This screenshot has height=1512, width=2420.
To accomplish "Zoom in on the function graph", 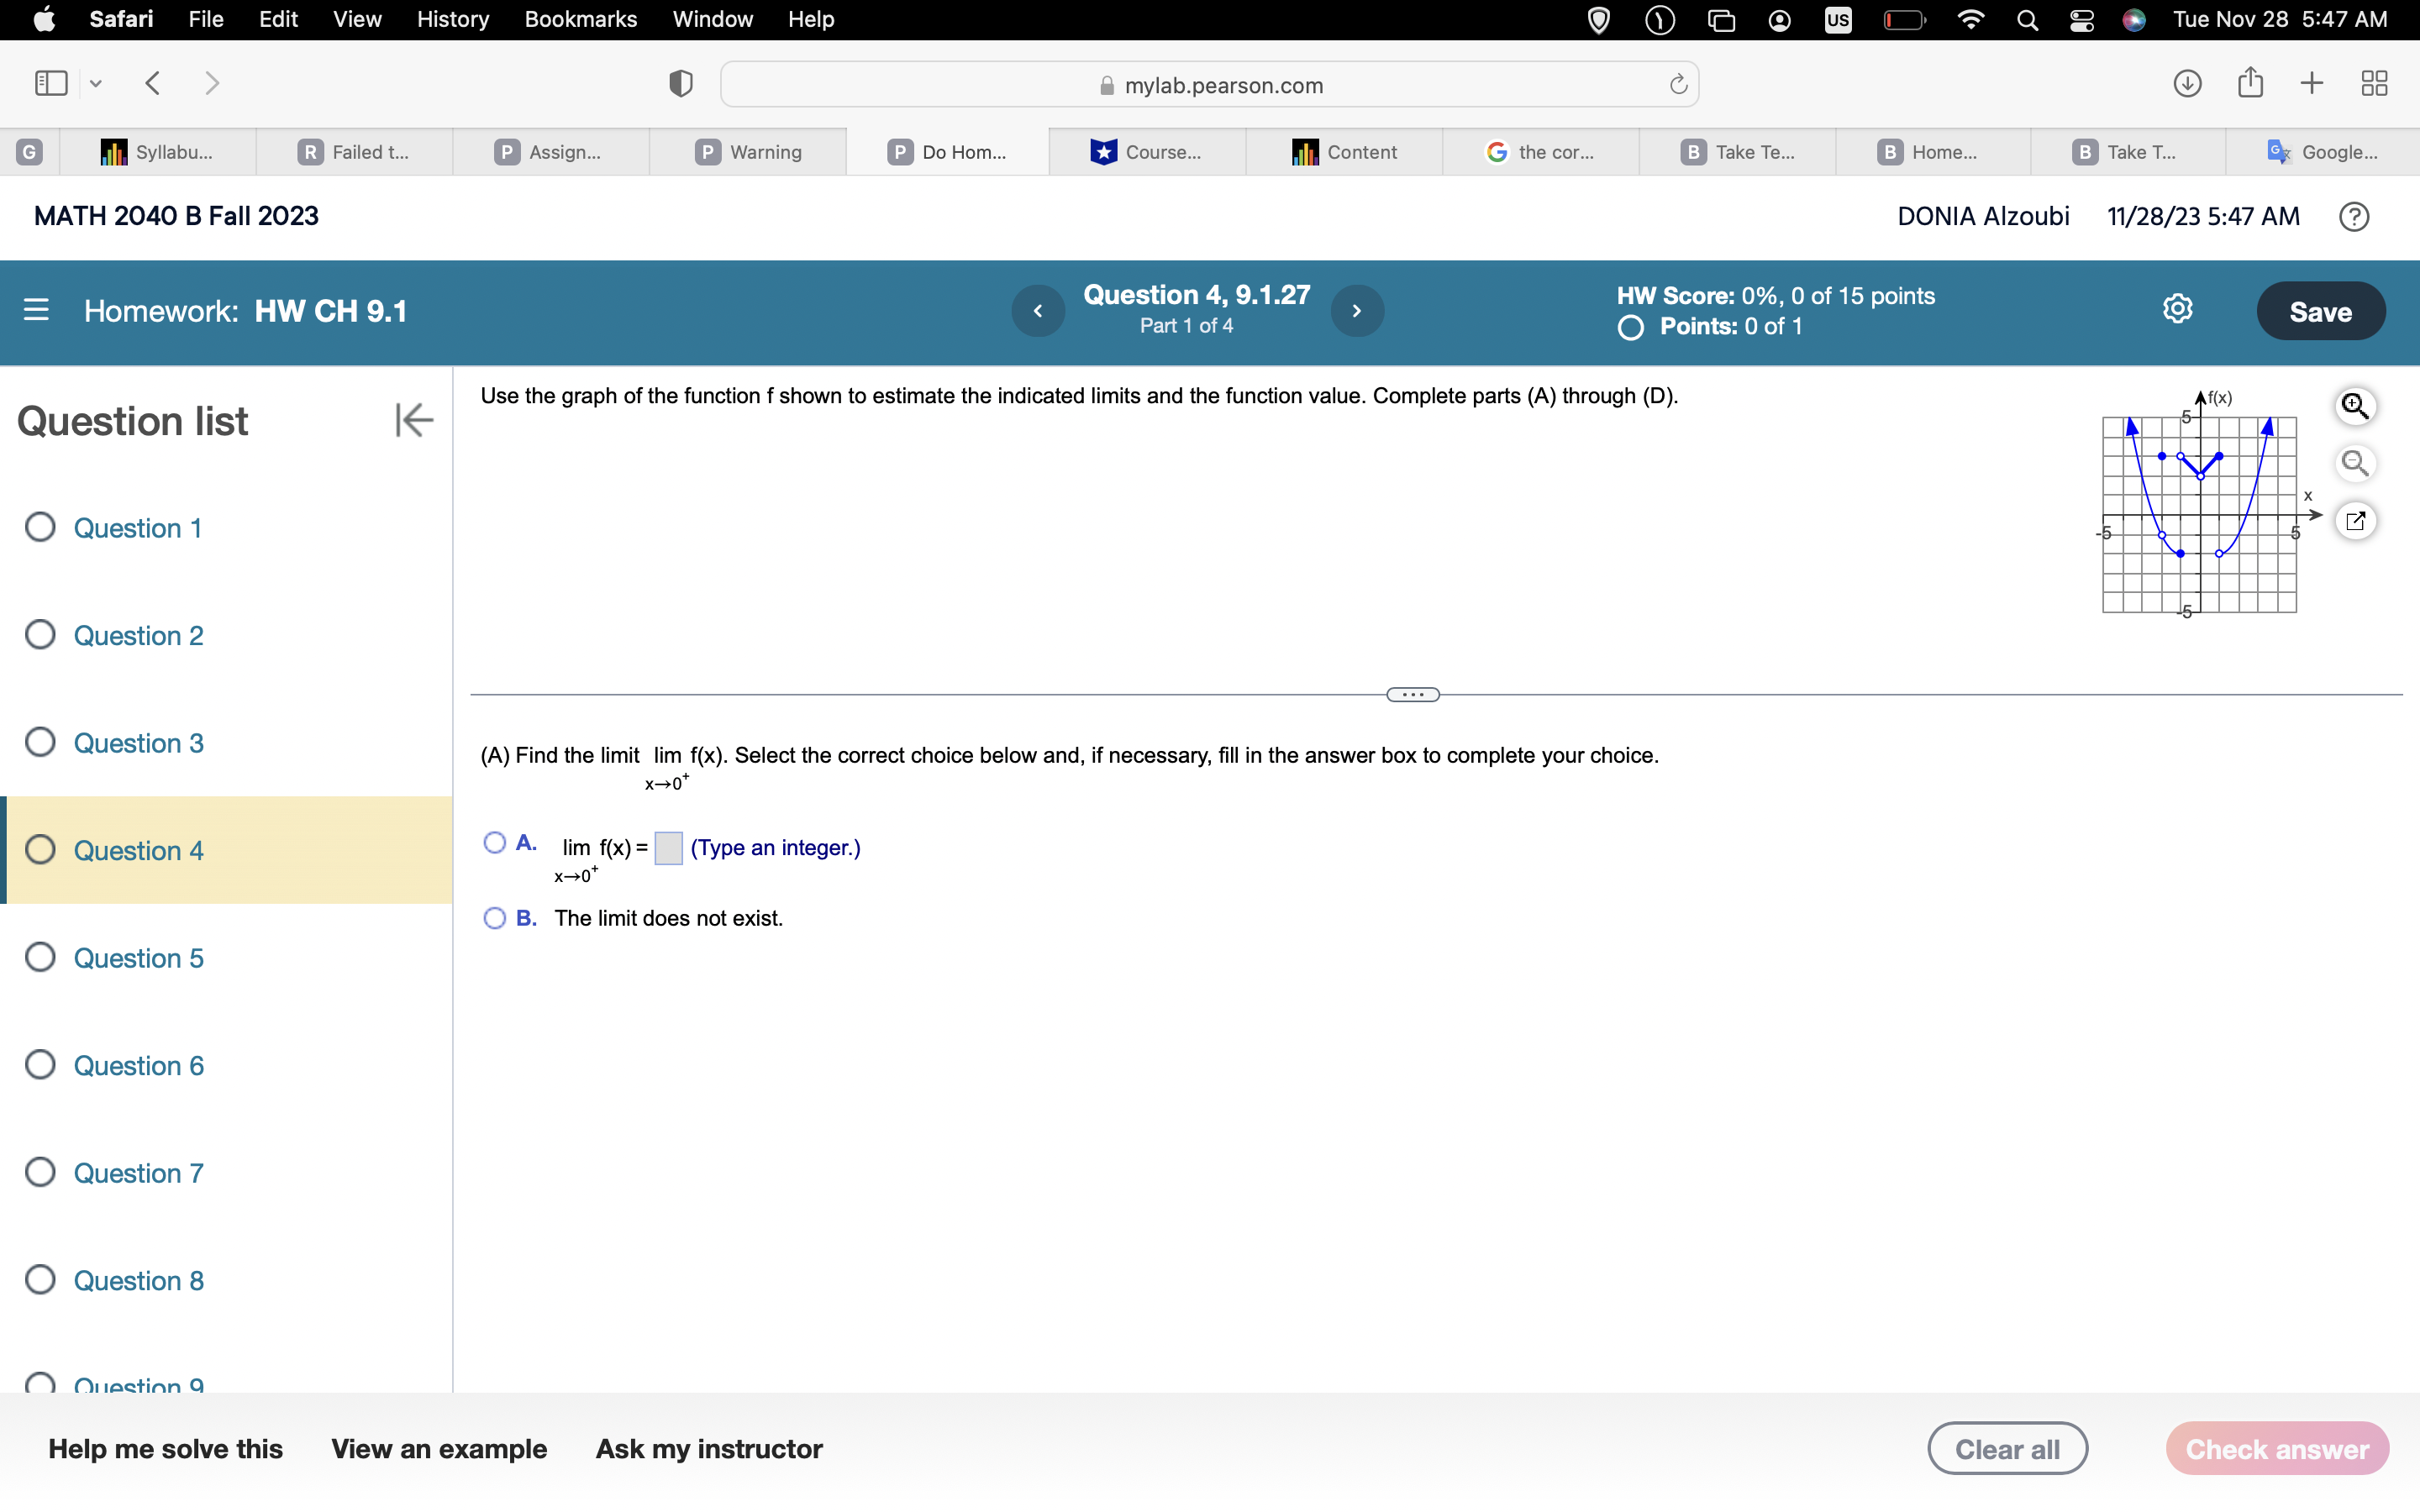I will tap(2357, 406).
